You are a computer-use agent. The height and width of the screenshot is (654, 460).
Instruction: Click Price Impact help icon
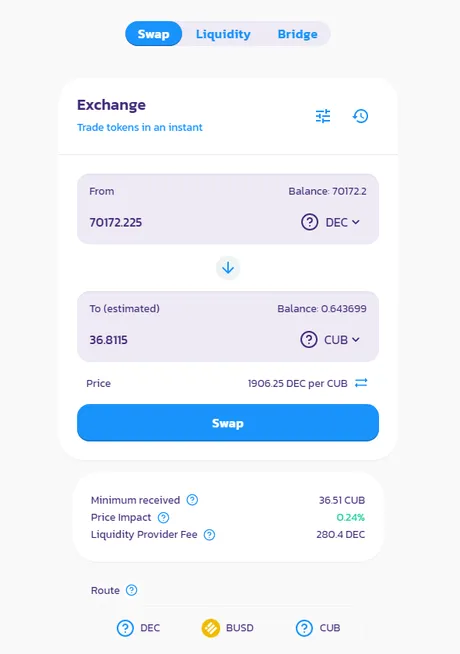click(163, 518)
